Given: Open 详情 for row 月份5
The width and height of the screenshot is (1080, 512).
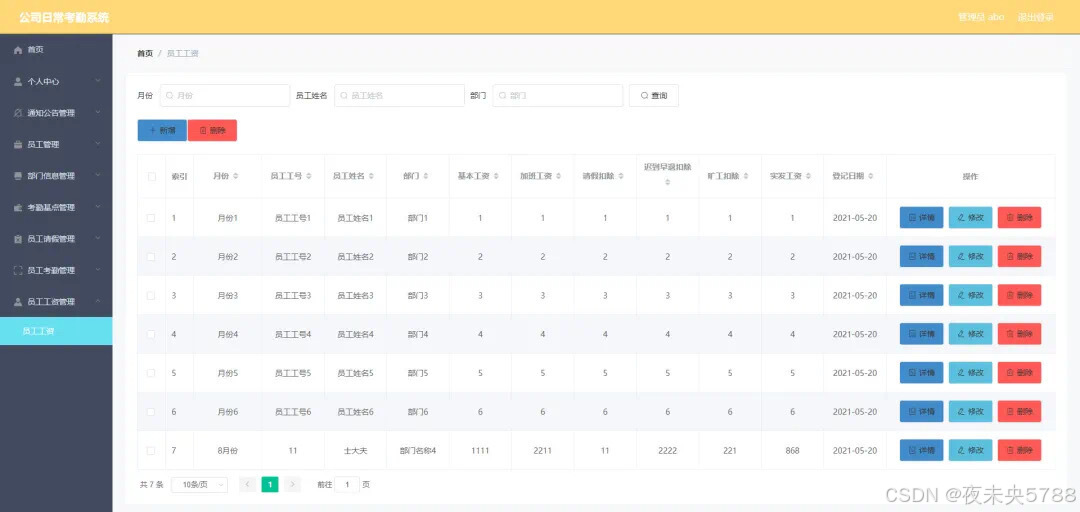Looking at the screenshot, I should click(922, 373).
